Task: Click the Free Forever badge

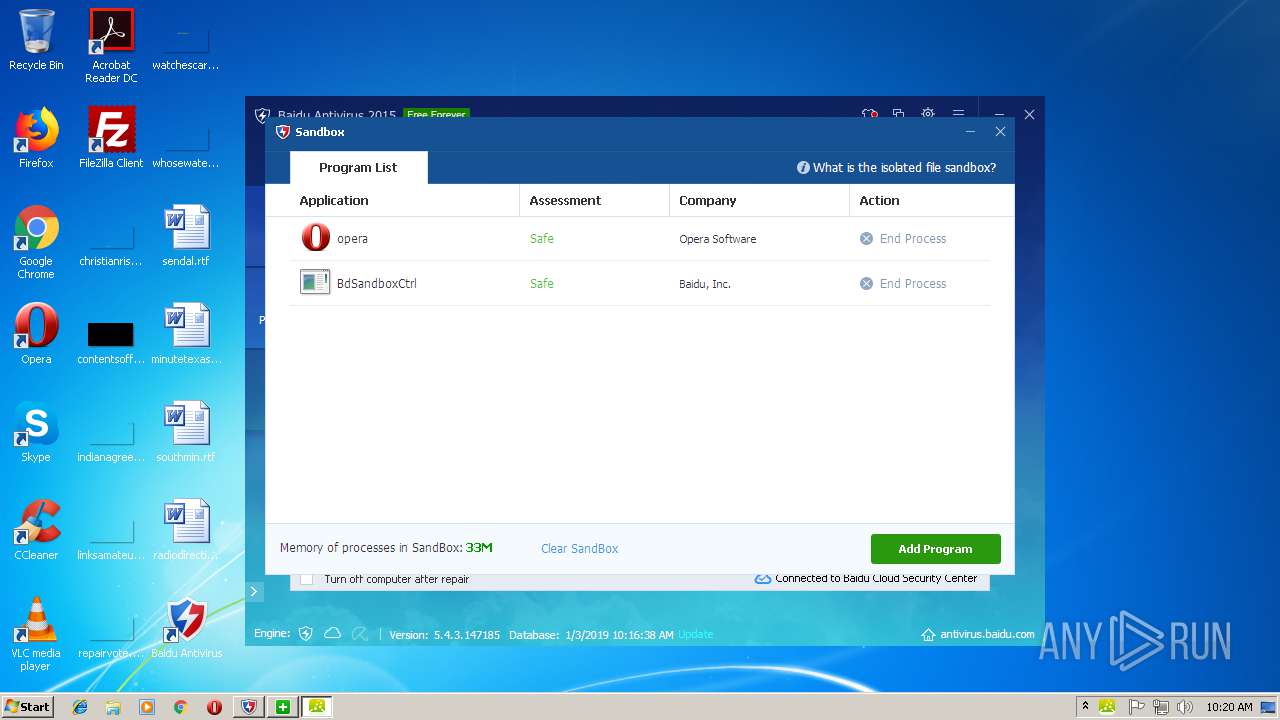Action: click(x=436, y=114)
